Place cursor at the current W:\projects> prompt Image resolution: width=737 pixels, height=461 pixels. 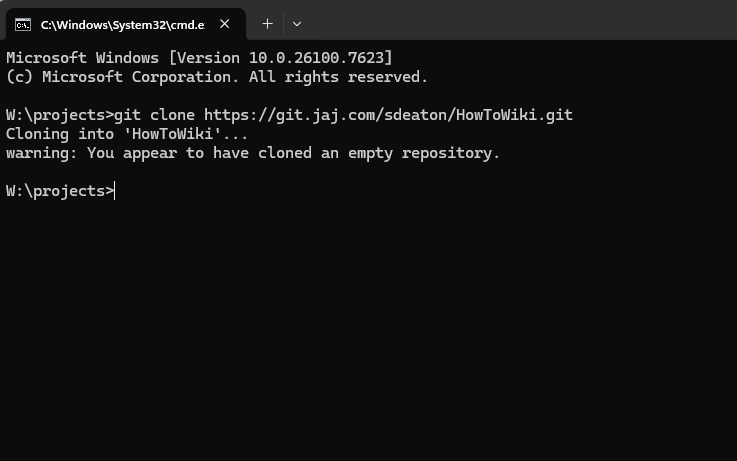[x=116, y=191]
